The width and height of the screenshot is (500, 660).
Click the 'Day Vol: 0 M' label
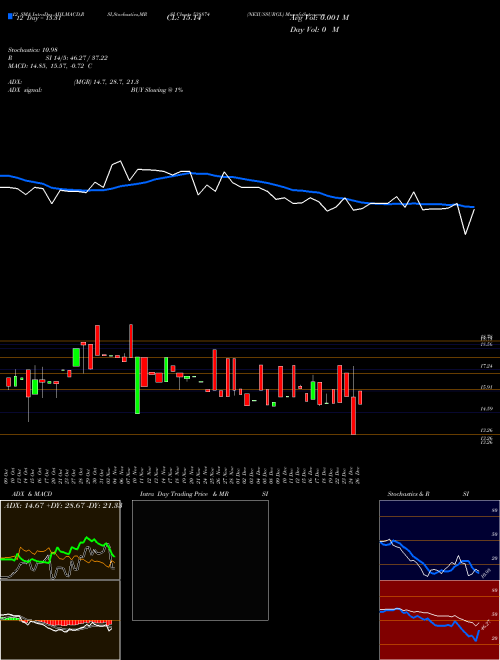coord(314,30)
